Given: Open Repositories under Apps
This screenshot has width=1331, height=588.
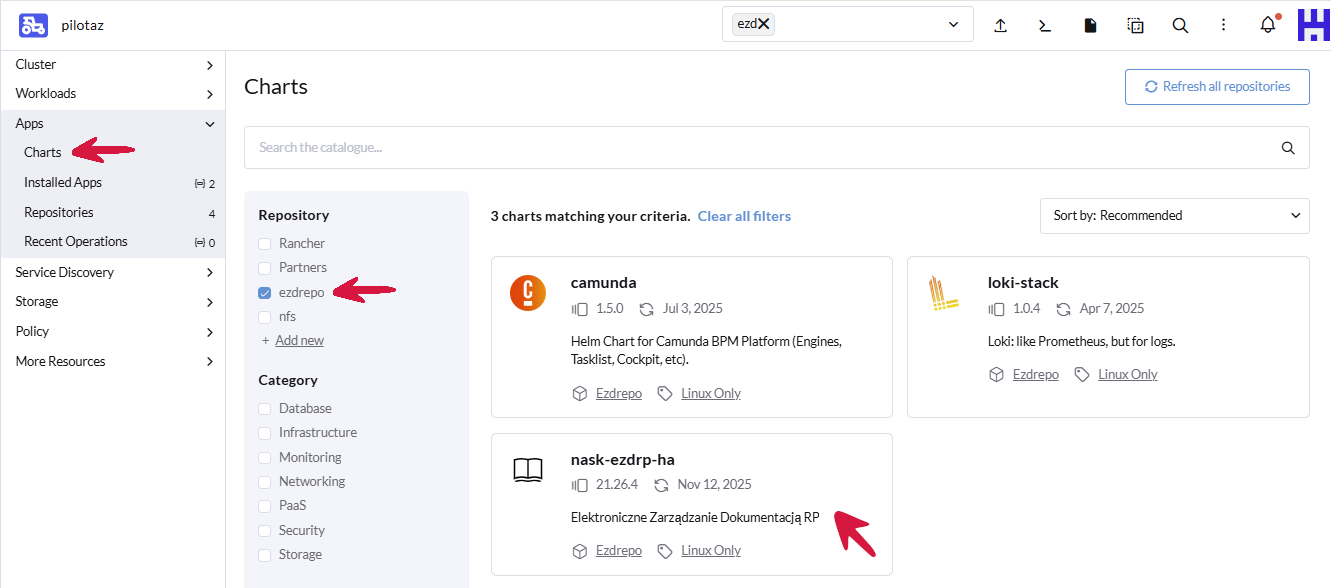Looking at the screenshot, I should 59,213.
